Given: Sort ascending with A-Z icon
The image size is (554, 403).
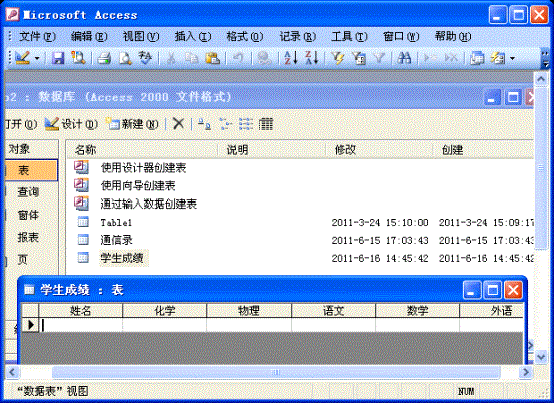Looking at the screenshot, I should tap(291, 58).
